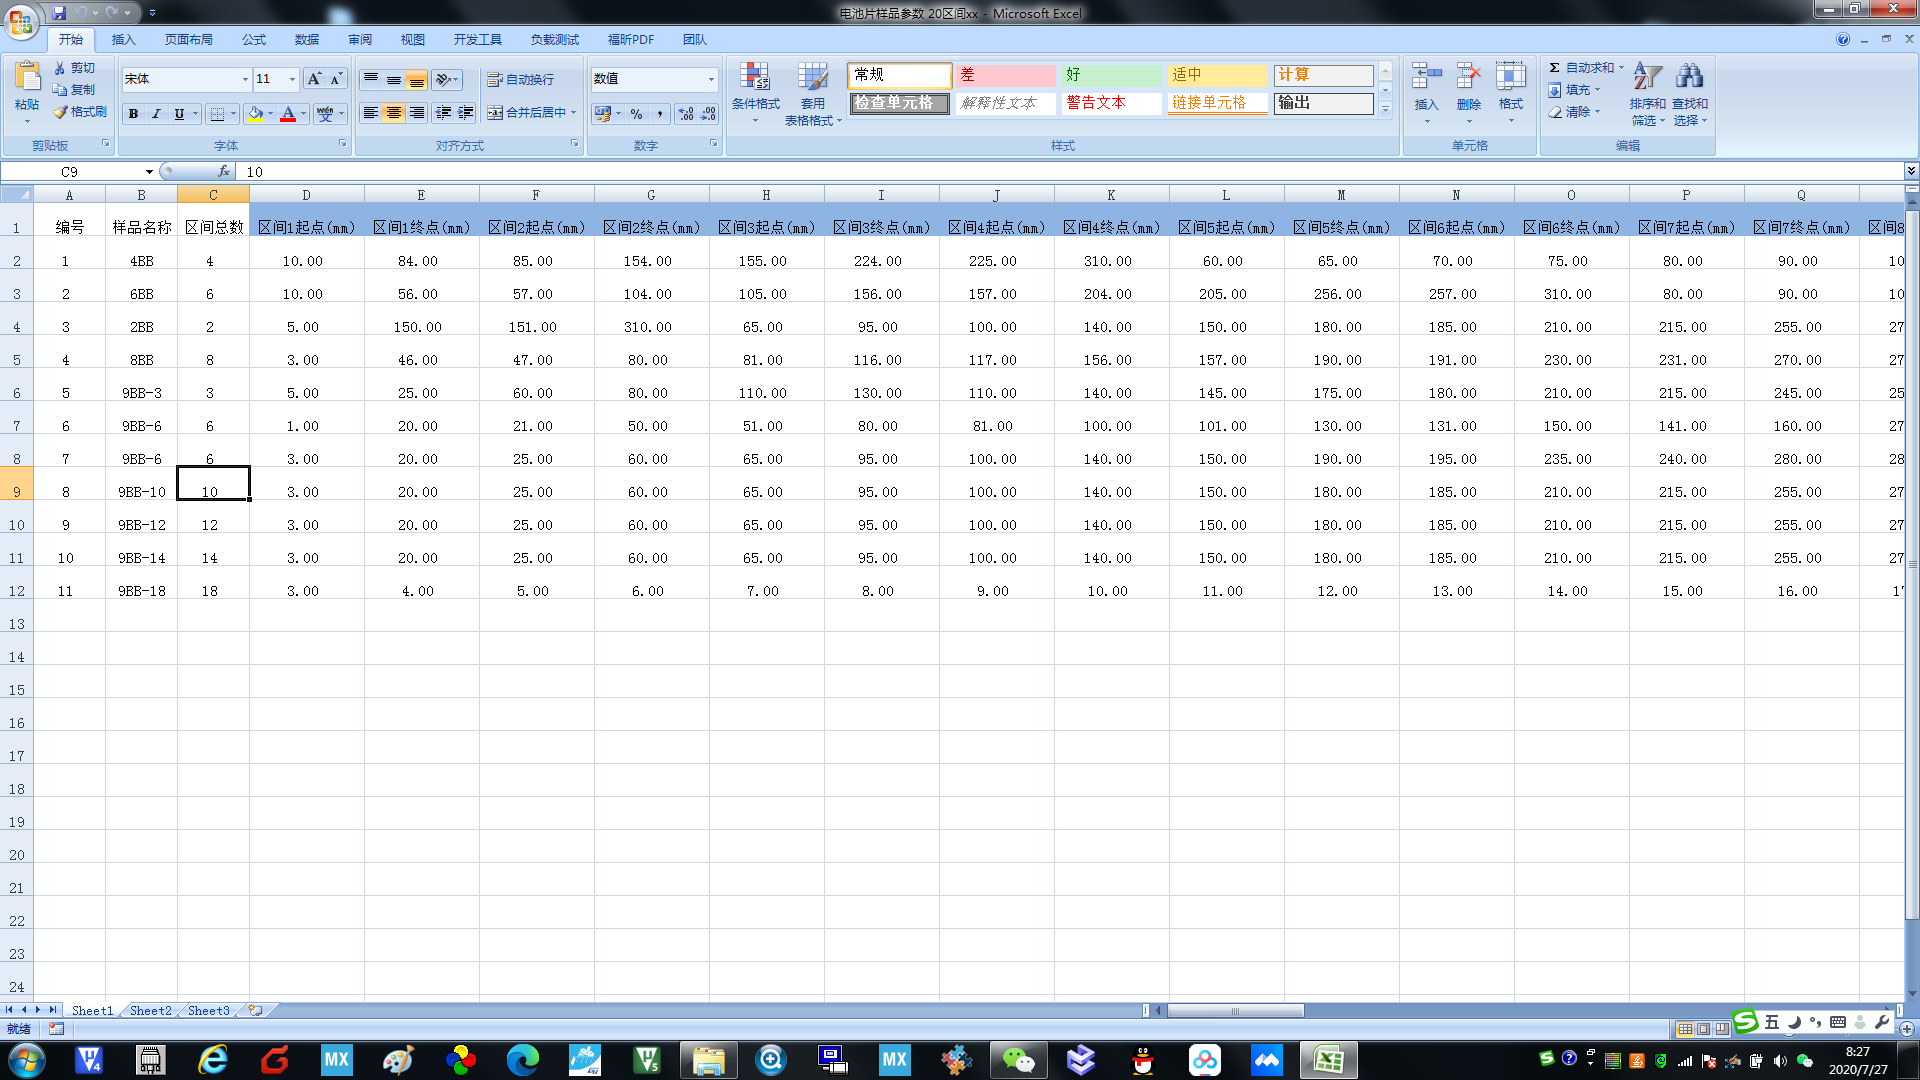Toggle middle vertical alignment
The height and width of the screenshot is (1080, 1920).
point(394,79)
